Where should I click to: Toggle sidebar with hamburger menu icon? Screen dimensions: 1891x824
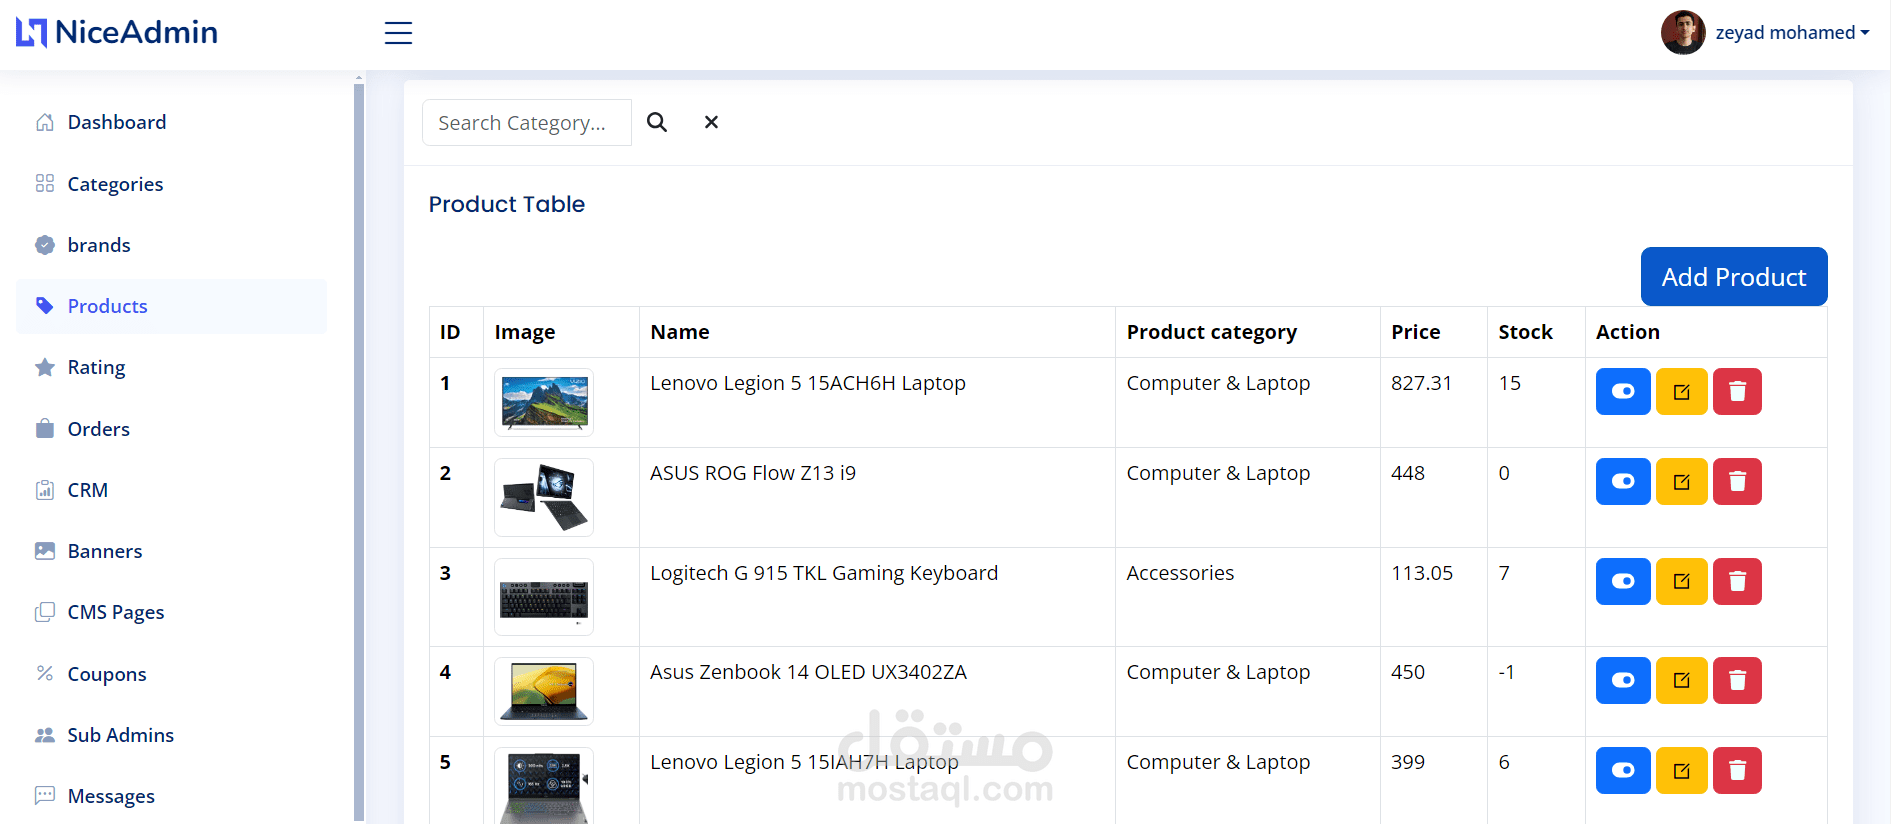(x=398, y=33)
